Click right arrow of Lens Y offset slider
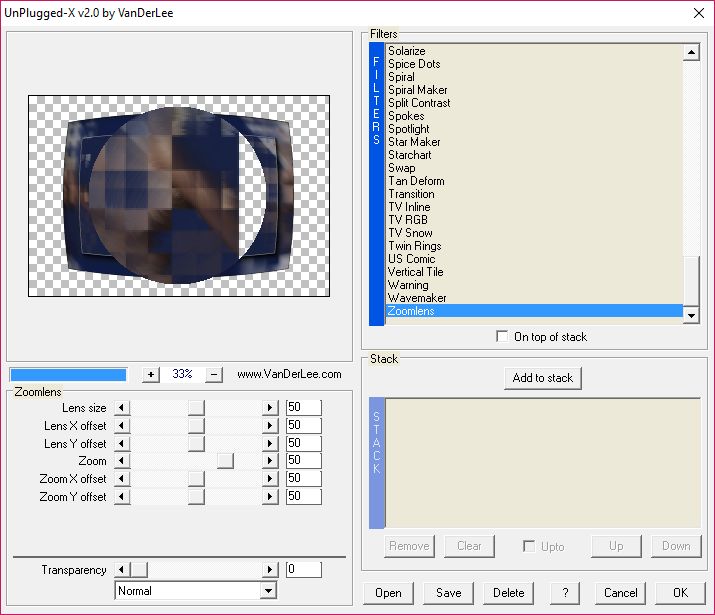This screenshot has height=615, width=715. (x=270, y=443)
